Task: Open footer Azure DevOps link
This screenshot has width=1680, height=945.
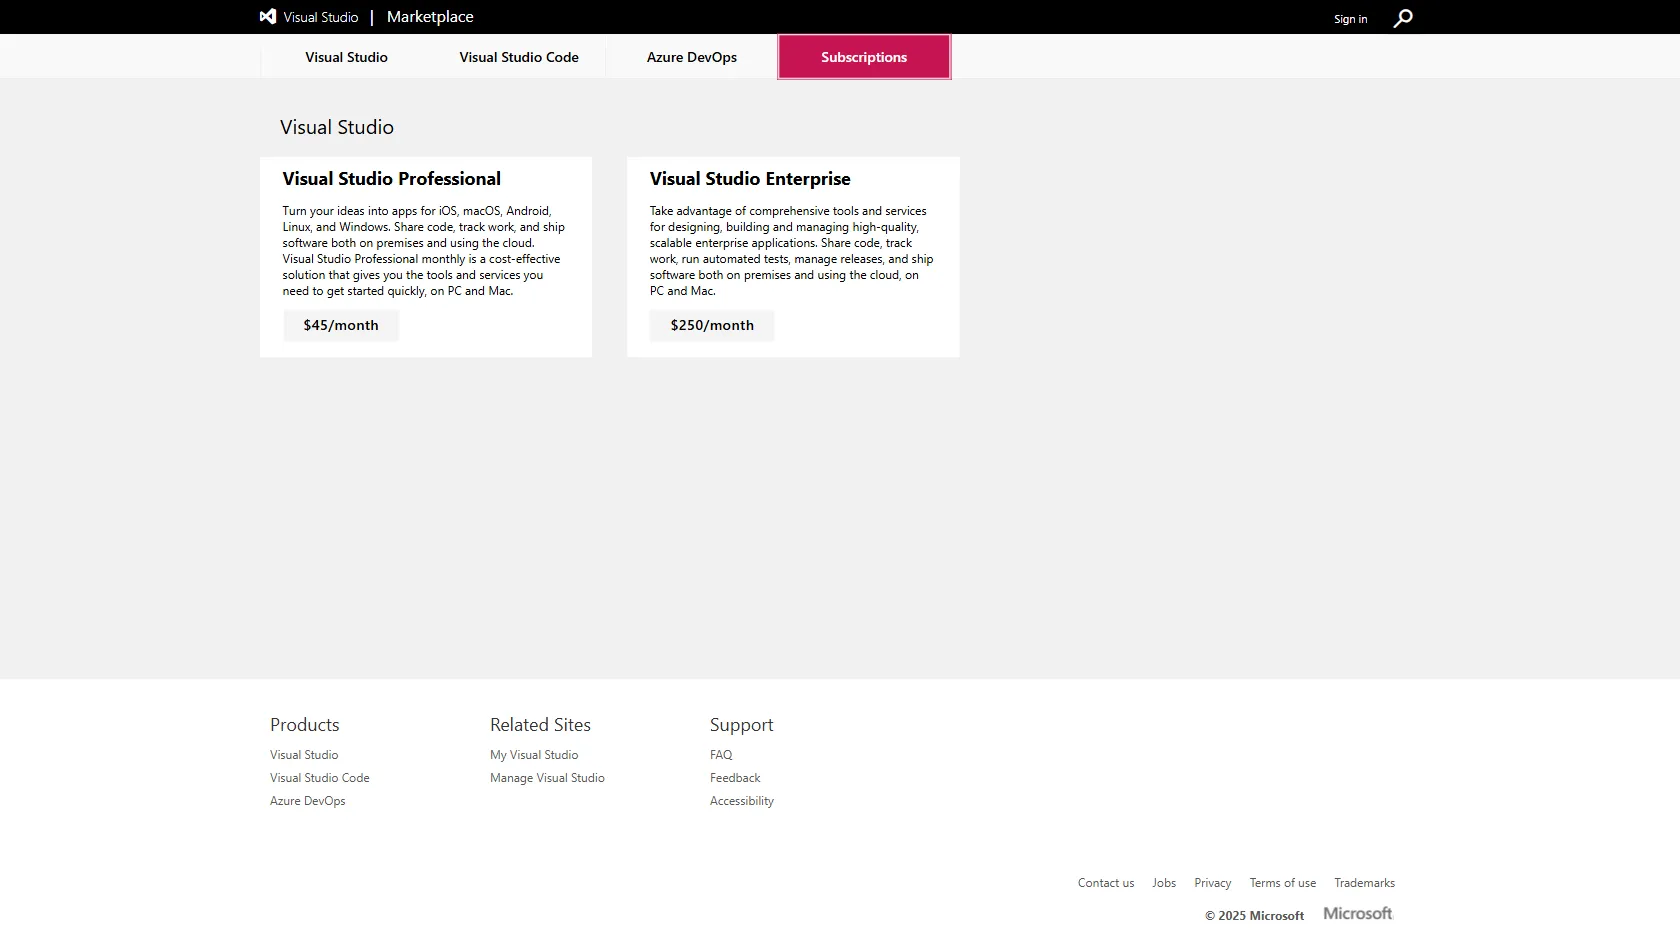Action: click(x=308, y=801)
